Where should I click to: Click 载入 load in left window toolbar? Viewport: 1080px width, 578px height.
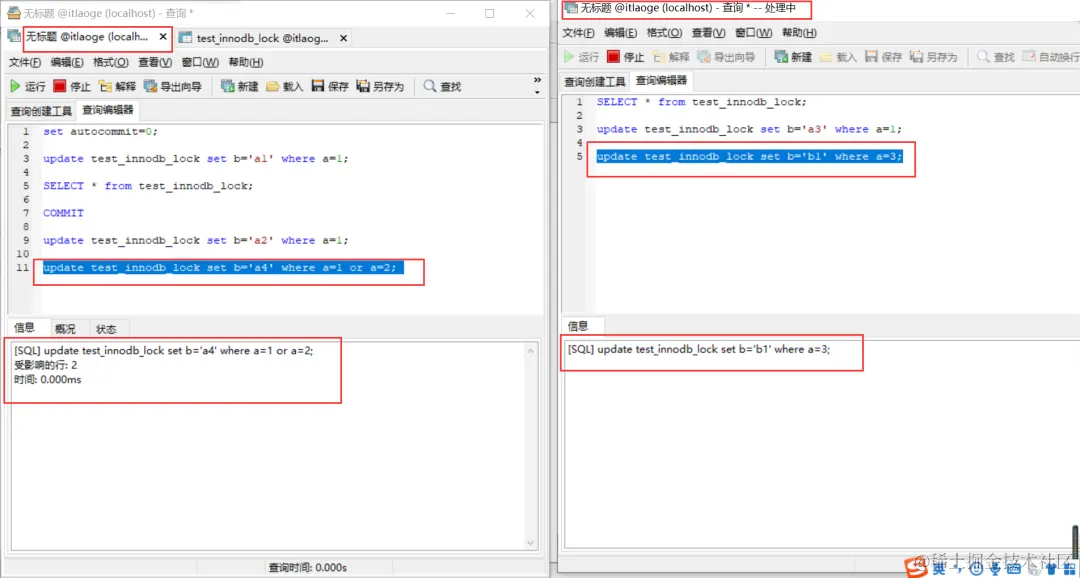(285, 86)
